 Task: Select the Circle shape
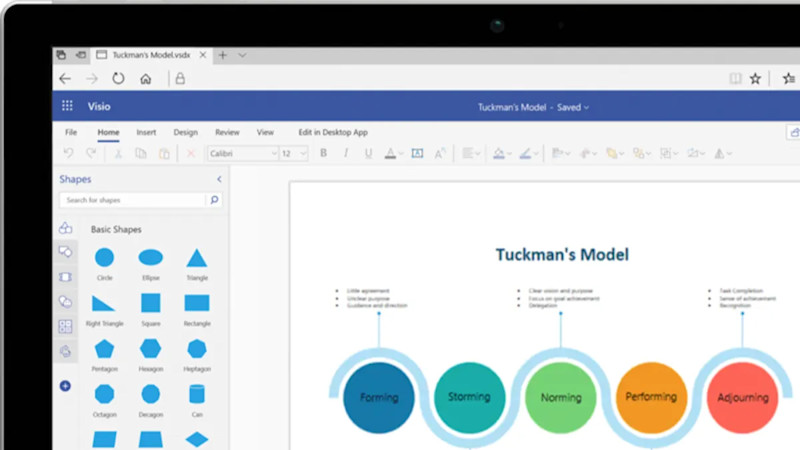104,258
